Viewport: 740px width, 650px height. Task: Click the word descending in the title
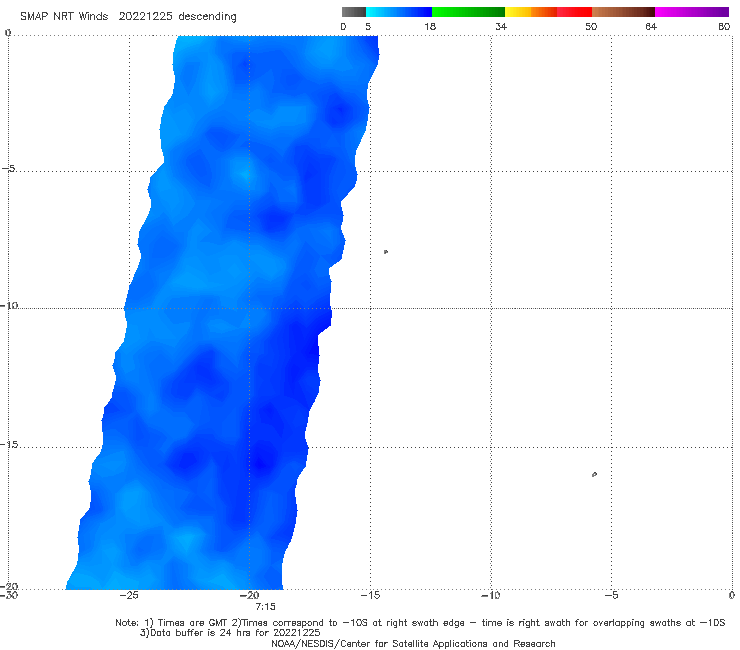pos(208,17)
